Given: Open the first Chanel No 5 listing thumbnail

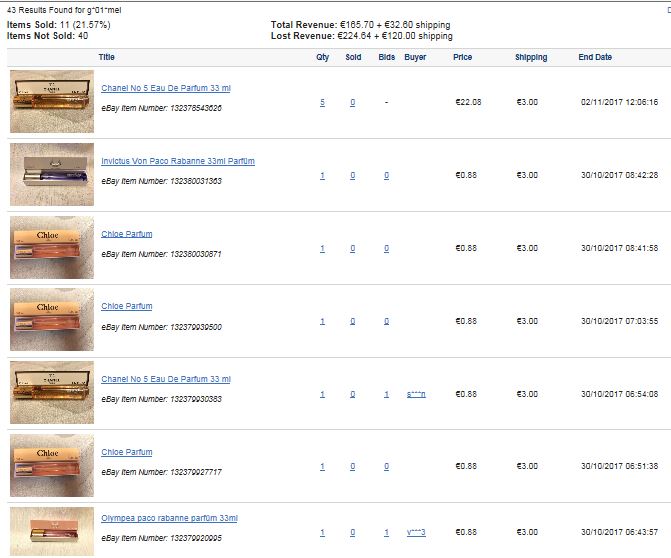Looking at the screenshot, I should pos(52,101).
